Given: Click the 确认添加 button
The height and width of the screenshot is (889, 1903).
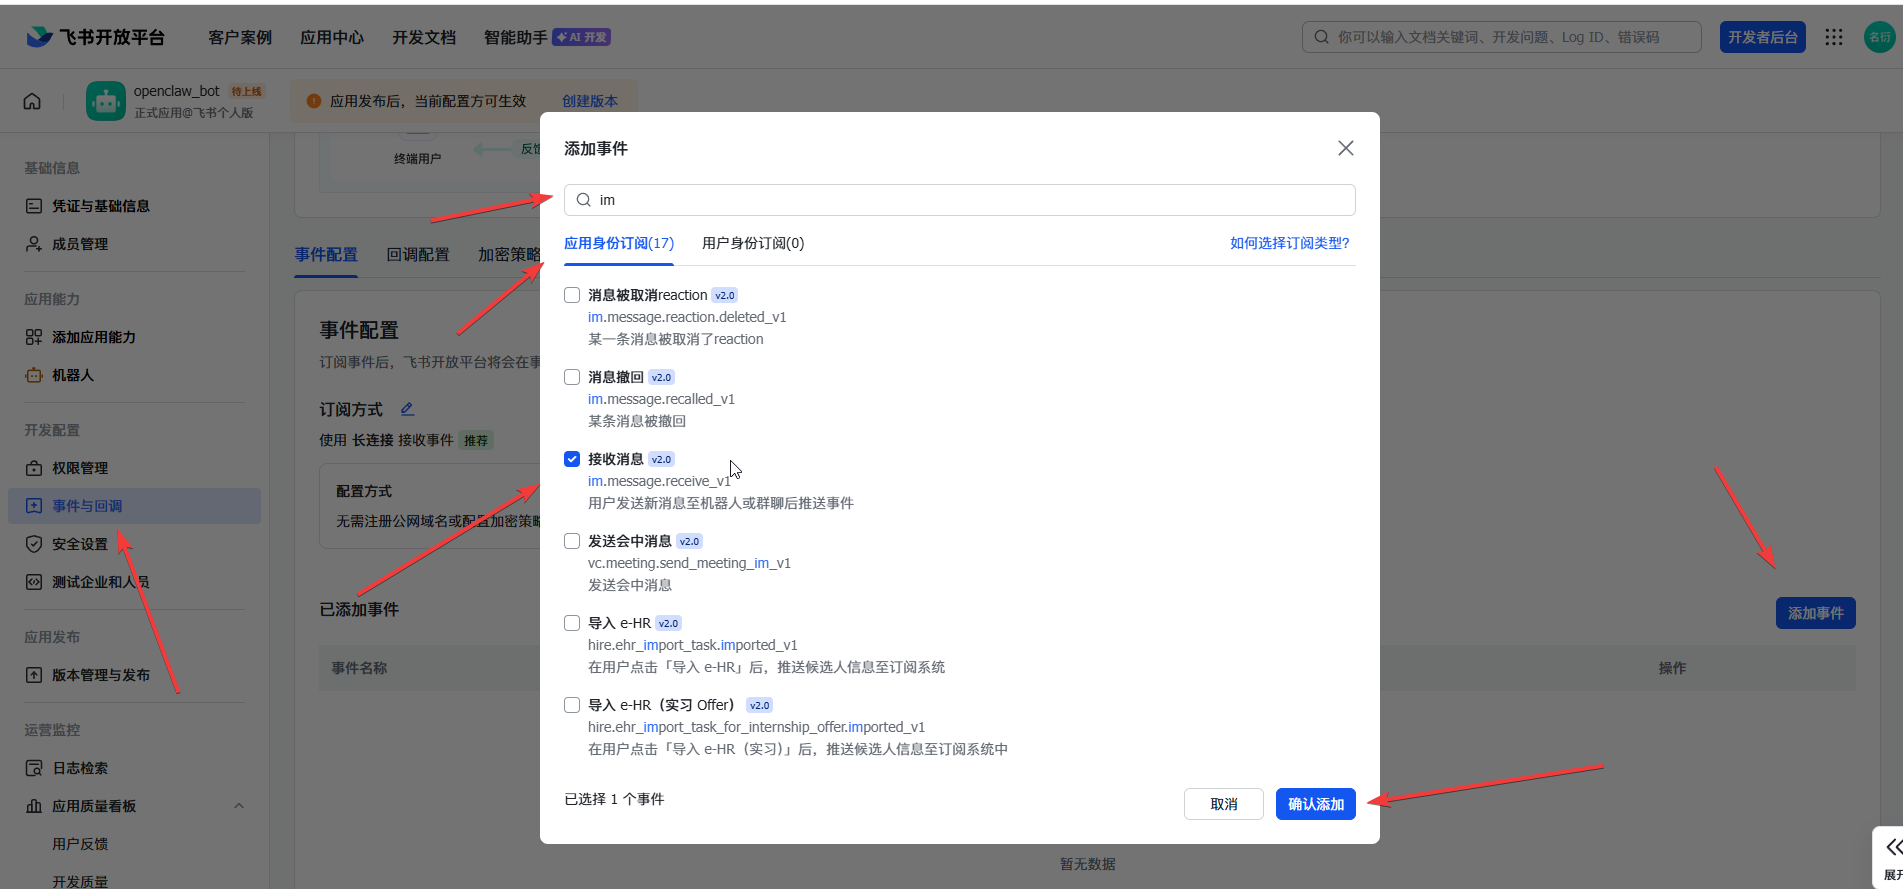Looking at the screenshot, I should tap(1315, 804).
